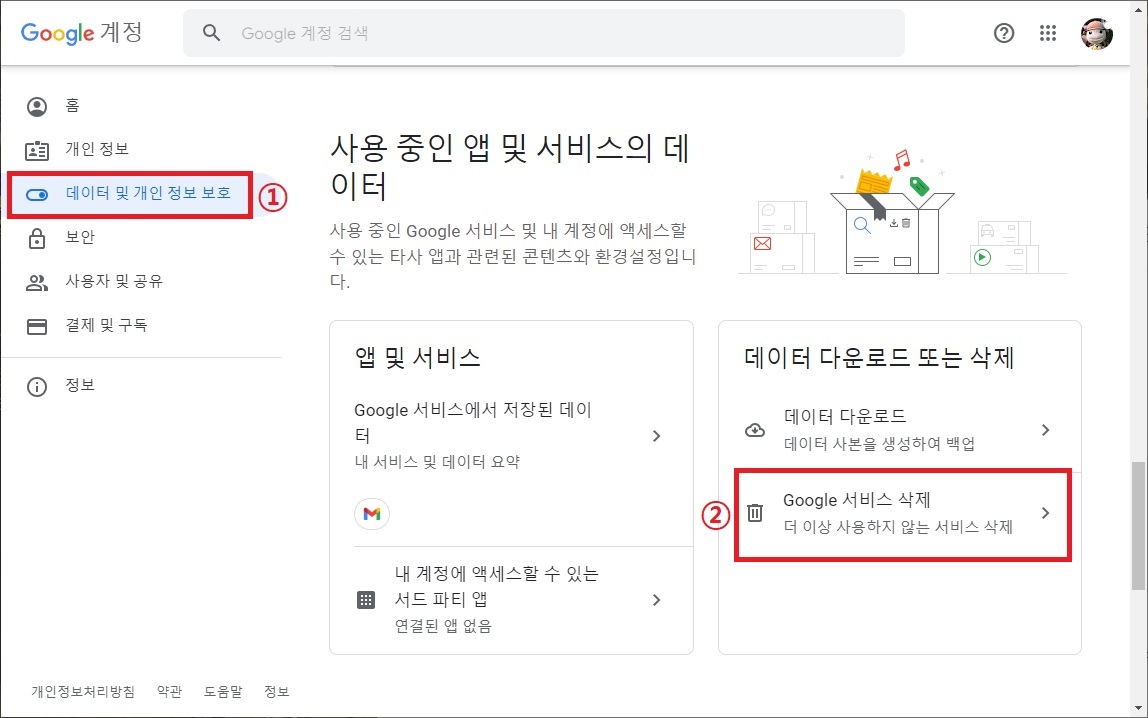Open the Google apps grid icon

click(x=1048, y=33)
